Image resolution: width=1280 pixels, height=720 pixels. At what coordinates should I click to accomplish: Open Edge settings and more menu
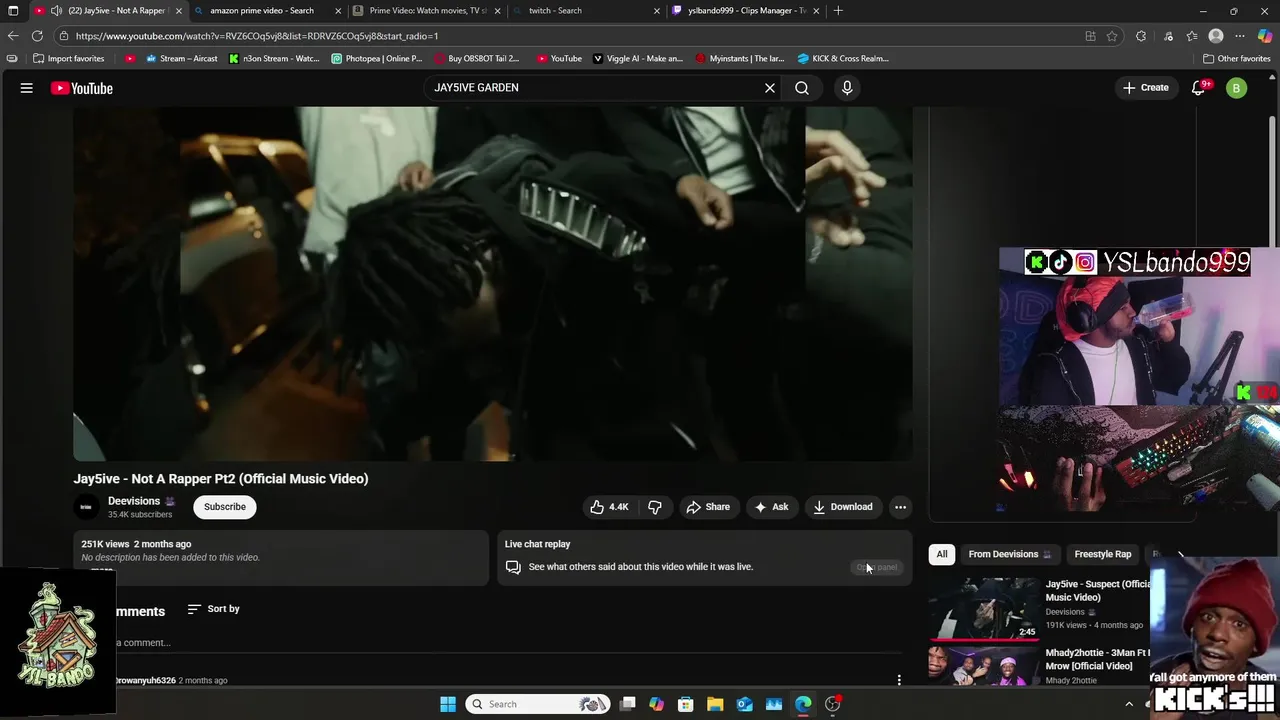click(x=1240, y=36)
